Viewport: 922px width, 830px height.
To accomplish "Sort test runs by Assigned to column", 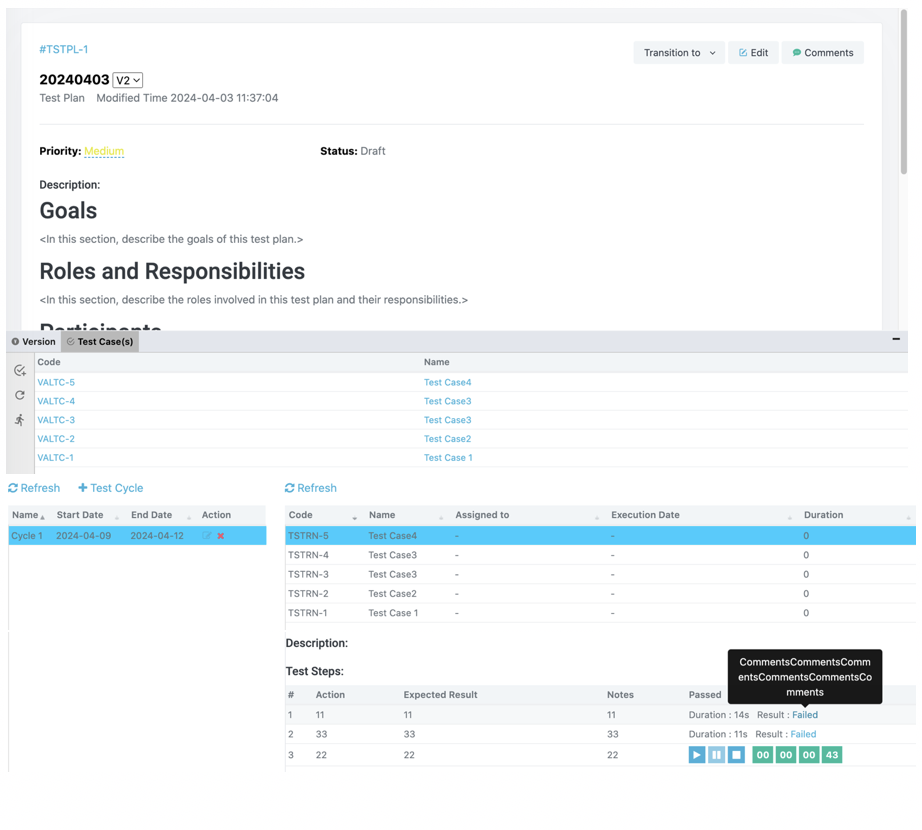I will point(527,515).
